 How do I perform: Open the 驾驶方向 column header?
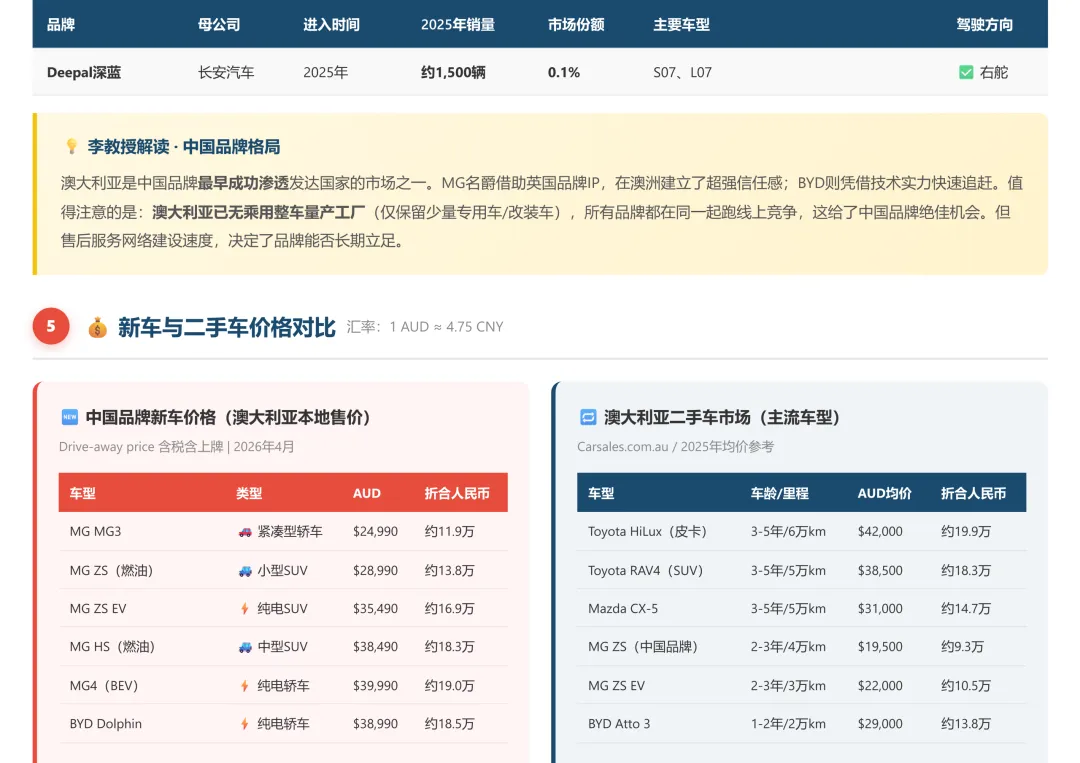985,24
